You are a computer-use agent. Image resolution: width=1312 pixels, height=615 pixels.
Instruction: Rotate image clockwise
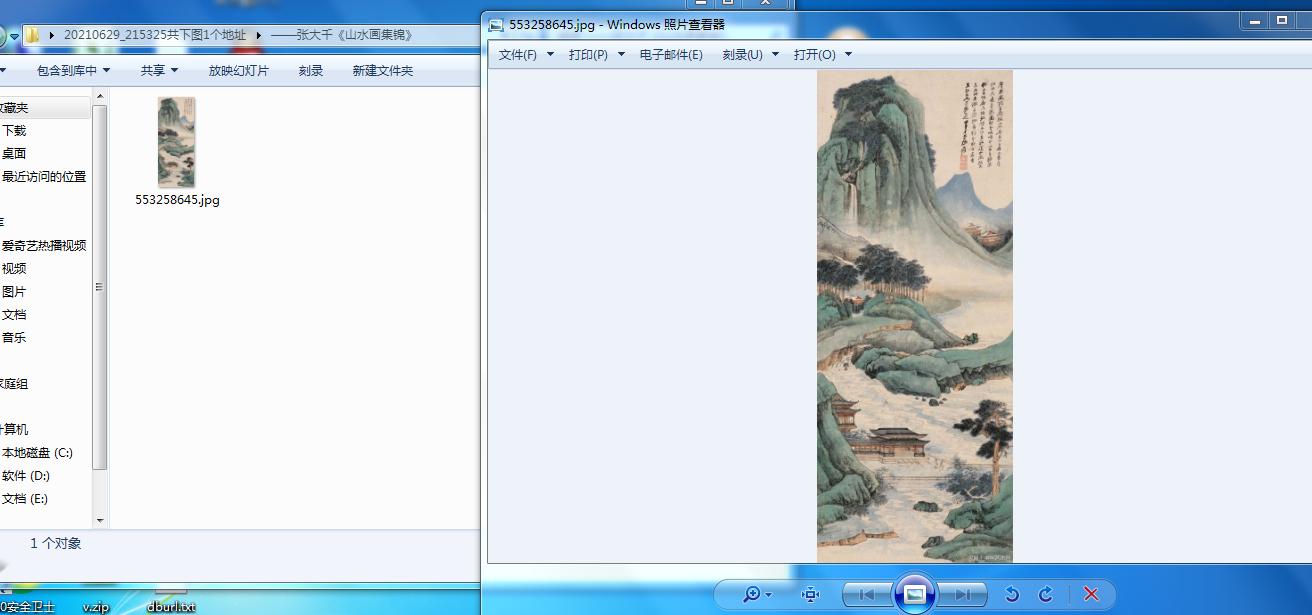[1046, 595]
